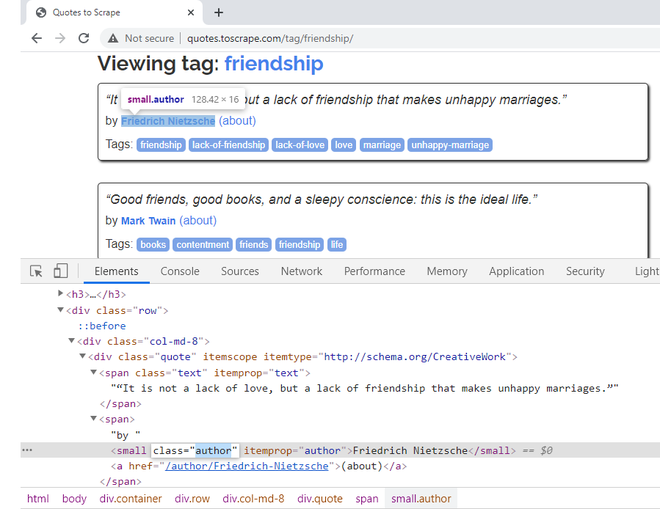Toggle the device toolbar icon

click(61, 271)
